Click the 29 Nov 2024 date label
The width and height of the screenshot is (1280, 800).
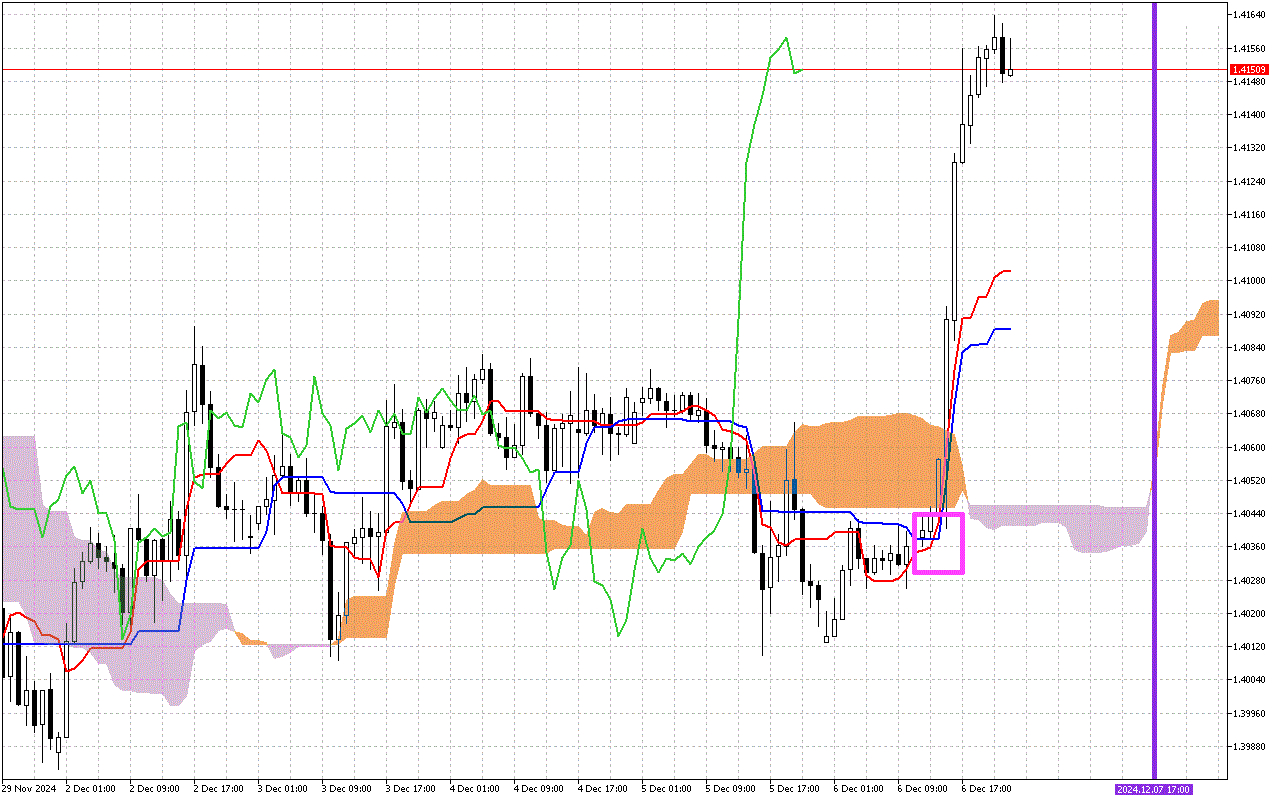27,789
